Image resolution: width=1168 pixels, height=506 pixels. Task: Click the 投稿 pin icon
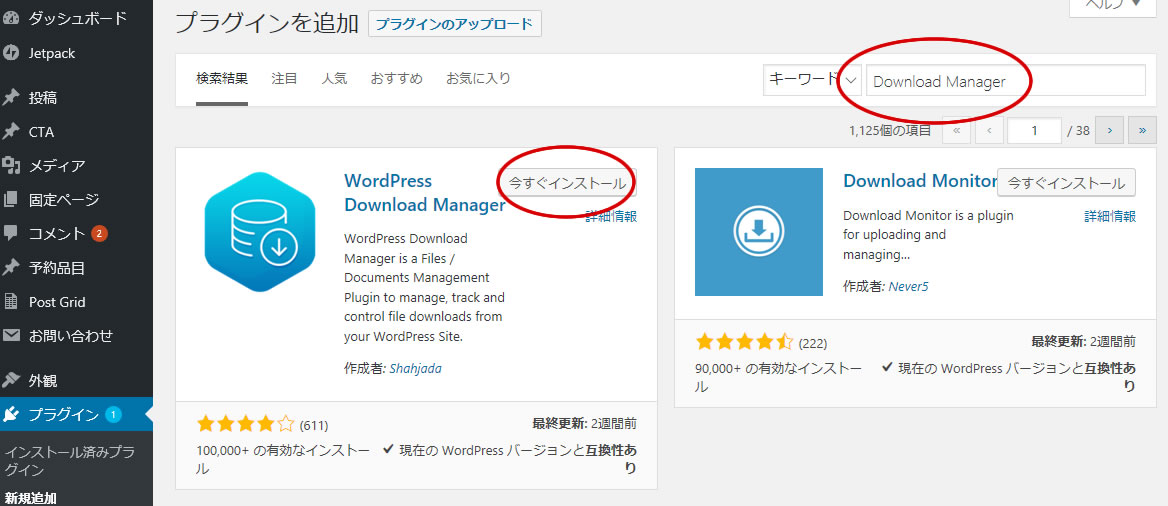[x=11, y=98]
